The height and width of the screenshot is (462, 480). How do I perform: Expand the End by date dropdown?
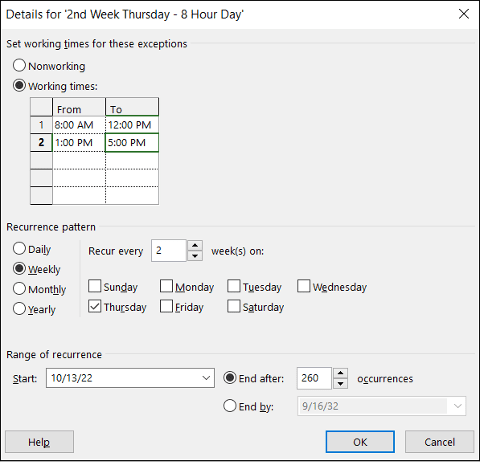[457, 406]
